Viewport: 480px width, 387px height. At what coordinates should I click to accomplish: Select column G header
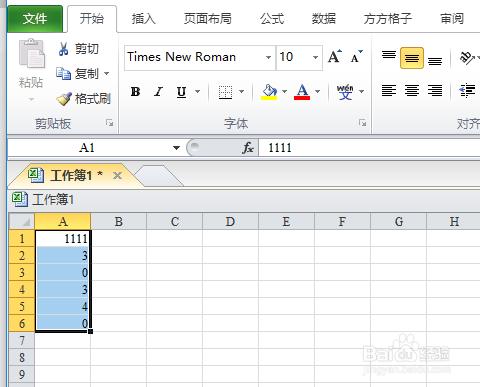click(x=399, y=221)
